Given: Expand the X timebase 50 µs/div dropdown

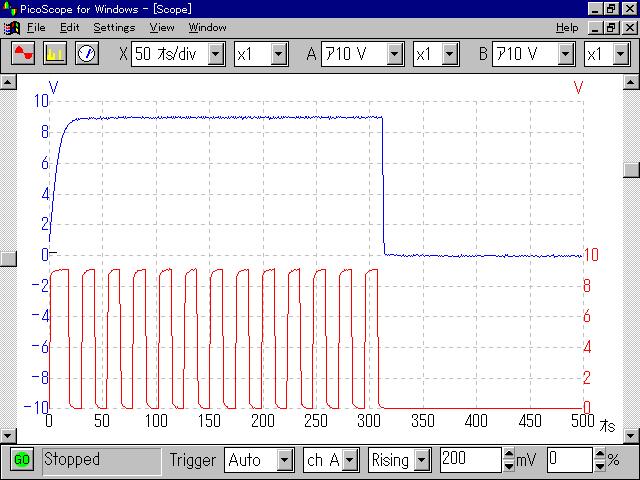Looking at the screenshot, I should pyautogui.click(x=216, y=54).
